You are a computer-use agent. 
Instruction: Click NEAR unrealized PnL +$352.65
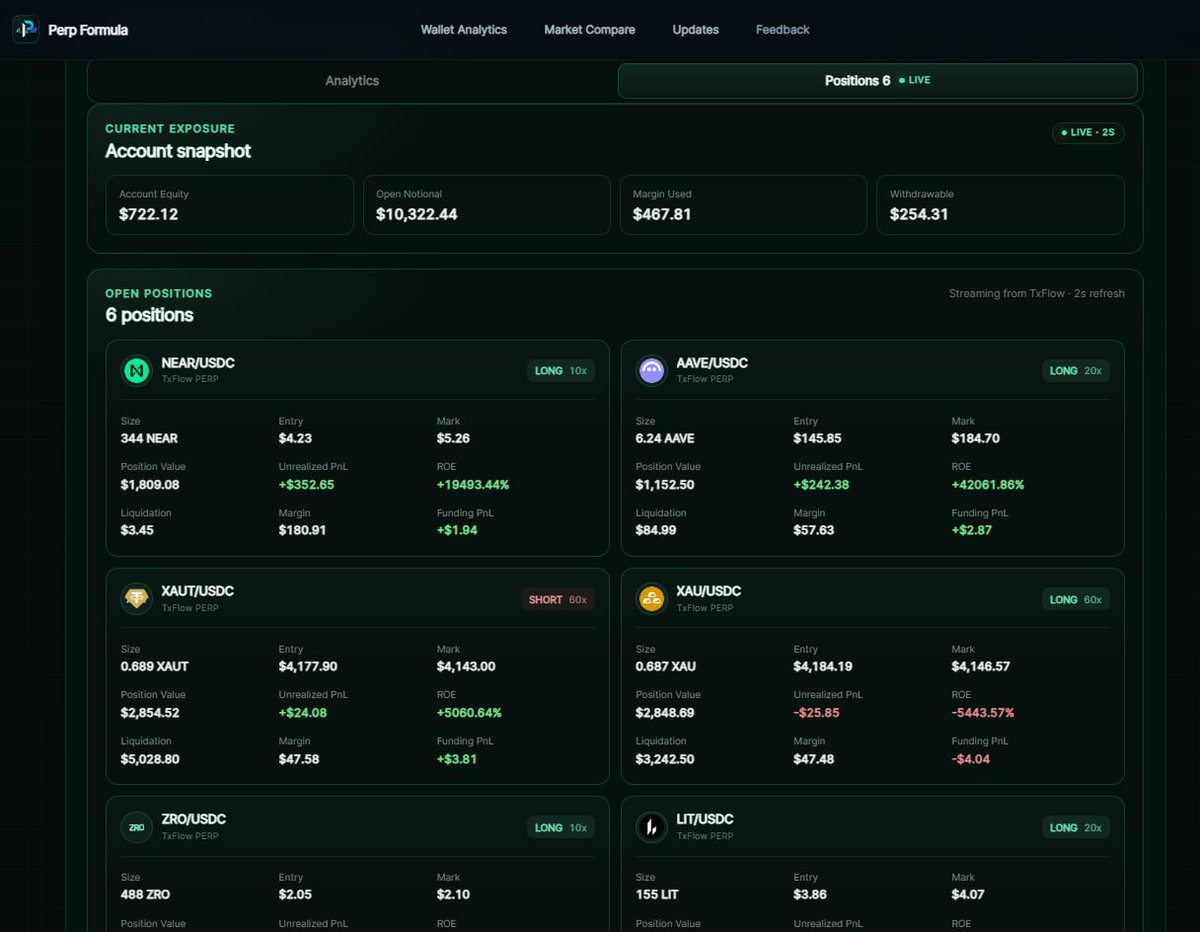coord(306,484)
